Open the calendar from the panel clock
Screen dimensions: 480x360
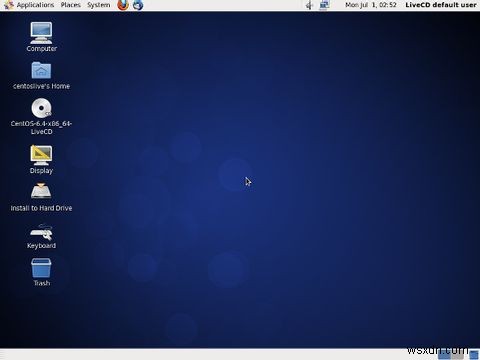point(371,5)
